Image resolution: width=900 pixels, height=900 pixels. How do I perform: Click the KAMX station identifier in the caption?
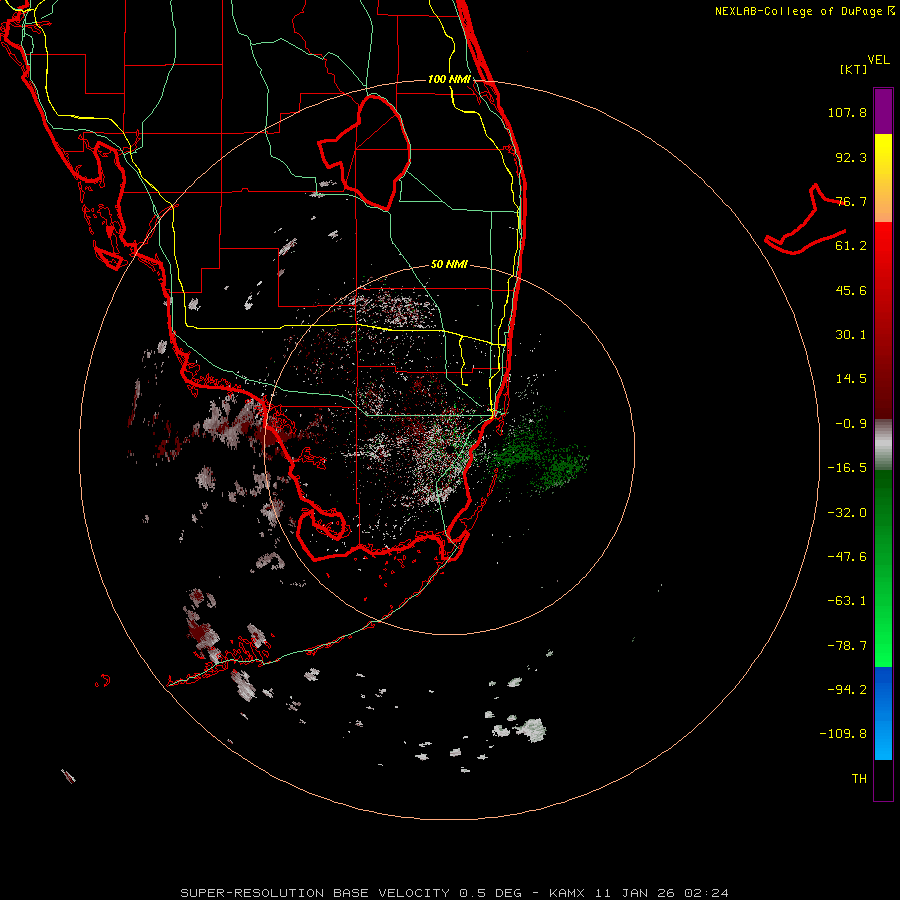[x=568, y=893]
